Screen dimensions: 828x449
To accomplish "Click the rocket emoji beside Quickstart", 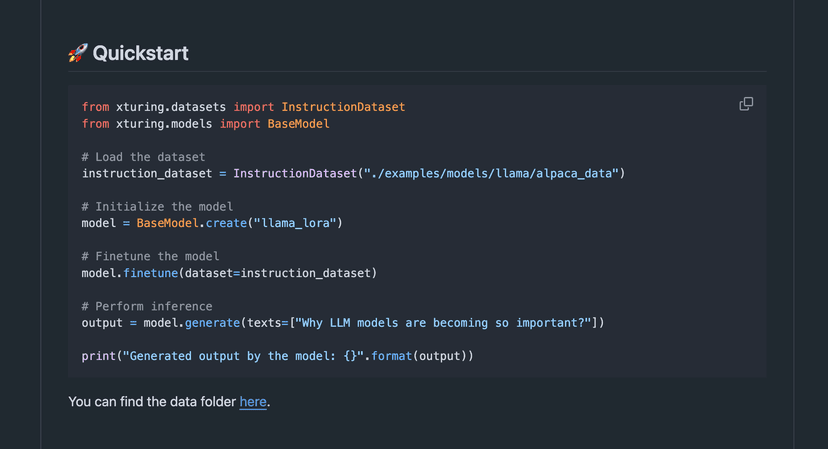I will tap(78, 54).
